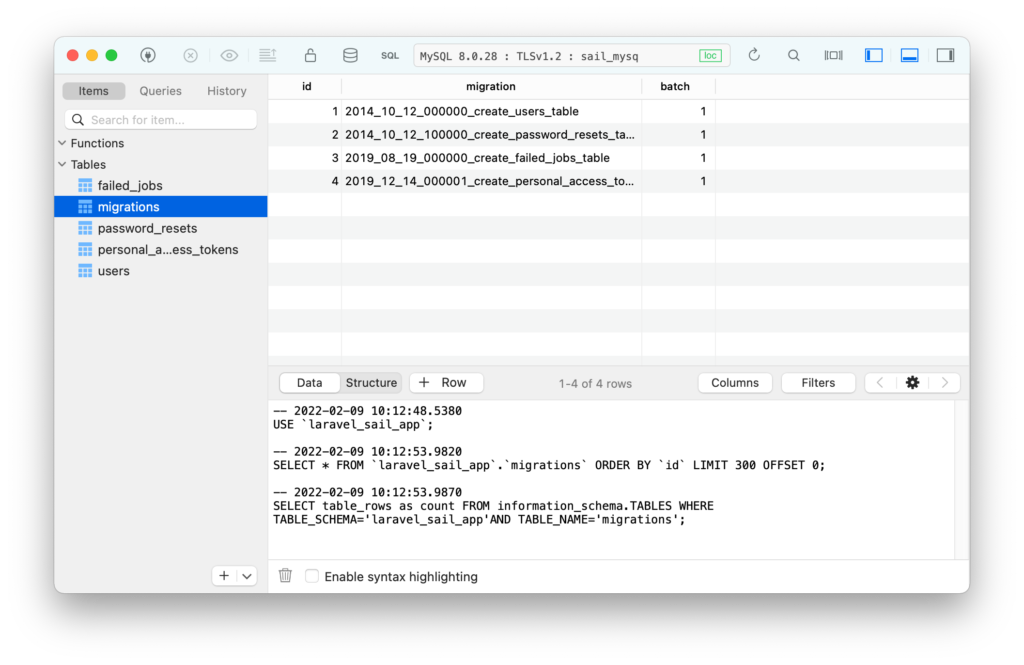
Task: Disconnect the current connection via the X icon
Action: [x=190, y=55]
